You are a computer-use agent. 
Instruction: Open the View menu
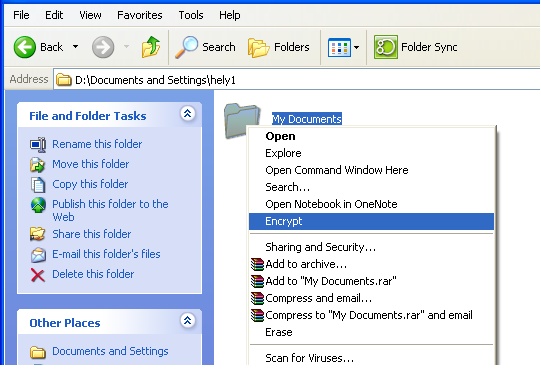click(x=90, y=15)
